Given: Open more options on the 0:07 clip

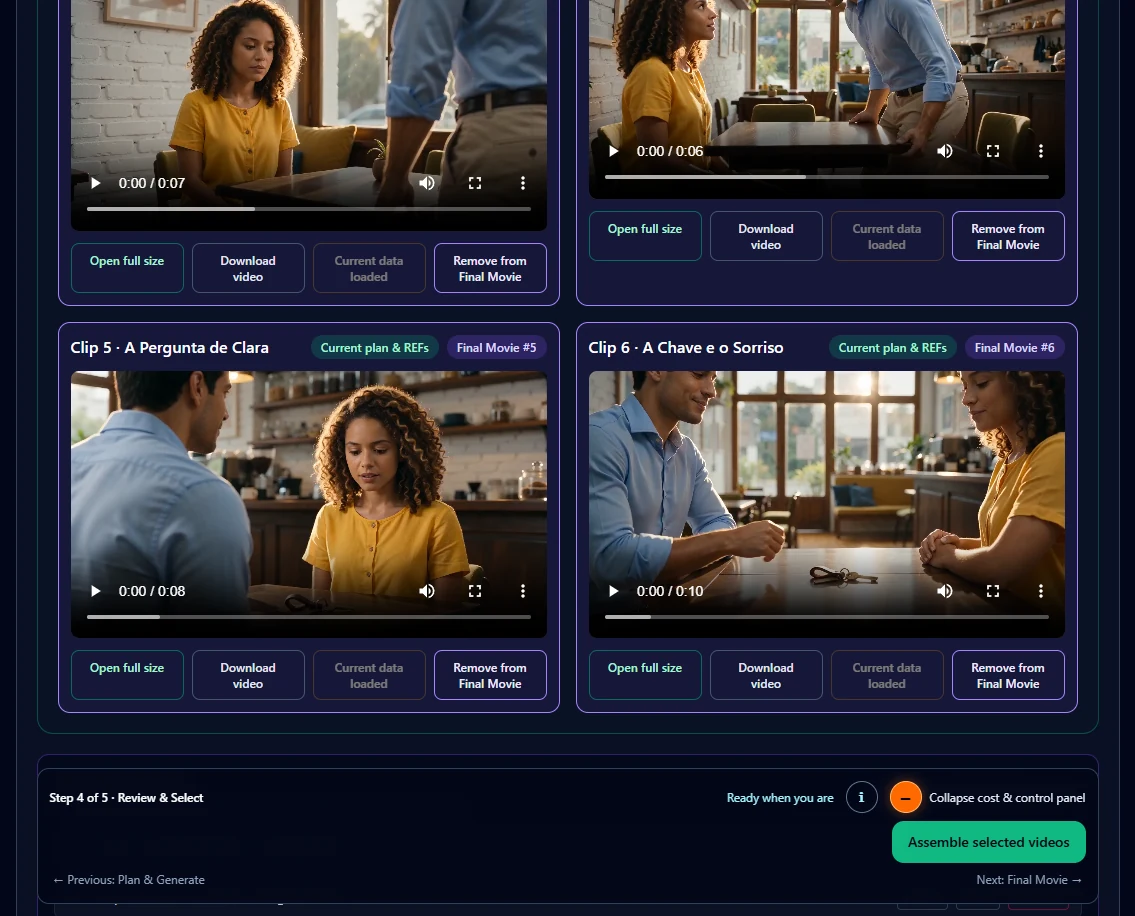Looking at the screenshot, I should pyautogui.click(x=523, y=183).
